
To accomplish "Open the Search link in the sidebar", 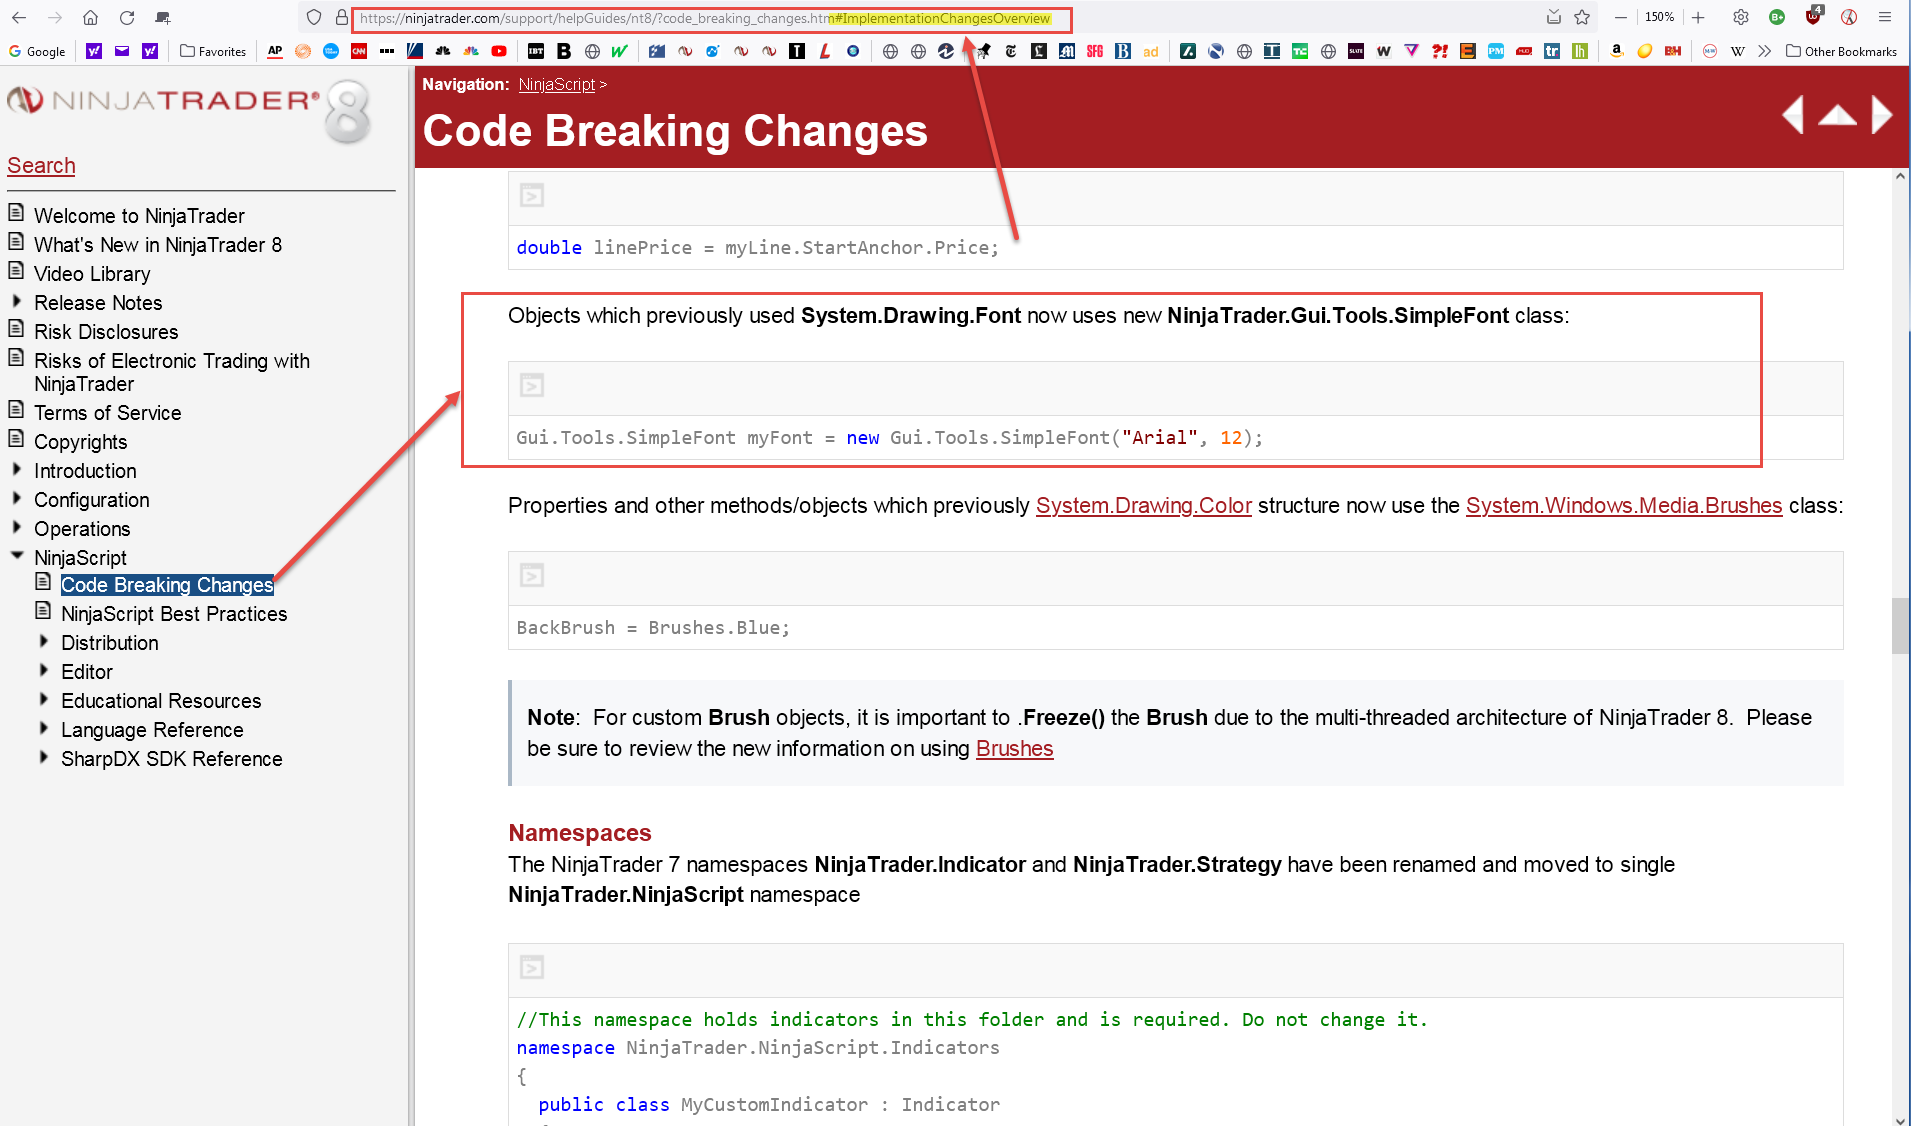I will coord(41,166).
